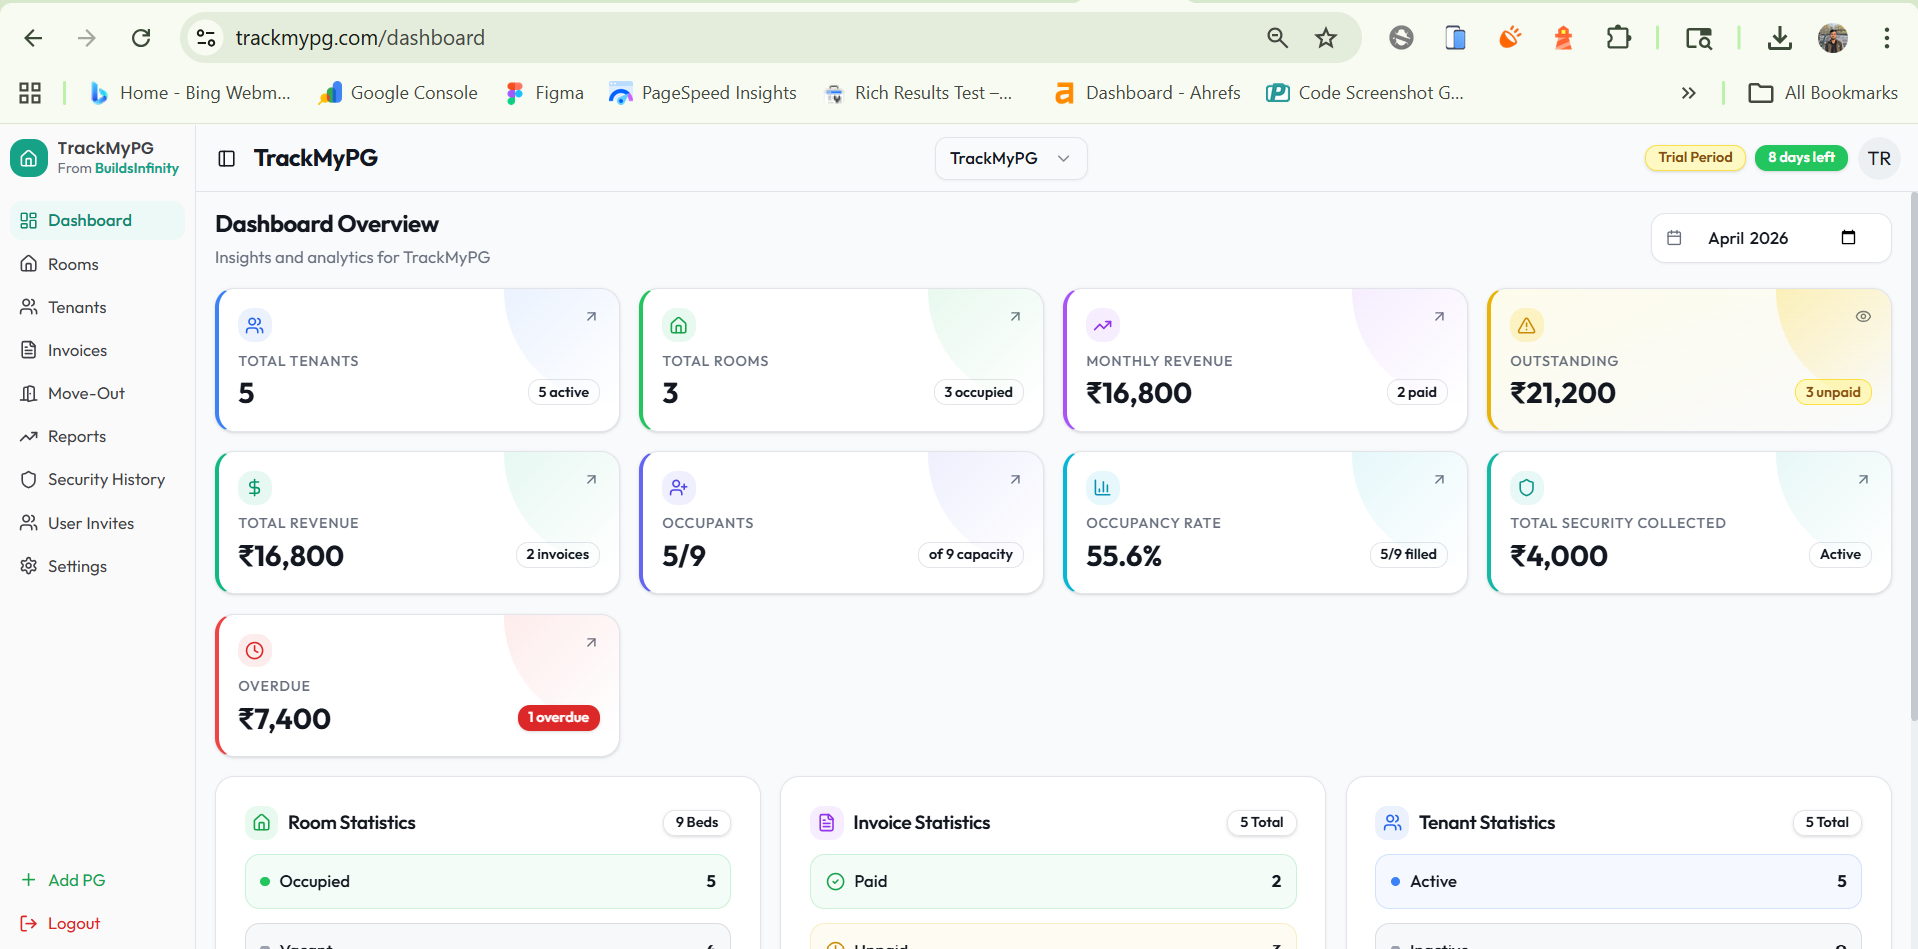Click the 8 days left trial badge

point(1800,157)
